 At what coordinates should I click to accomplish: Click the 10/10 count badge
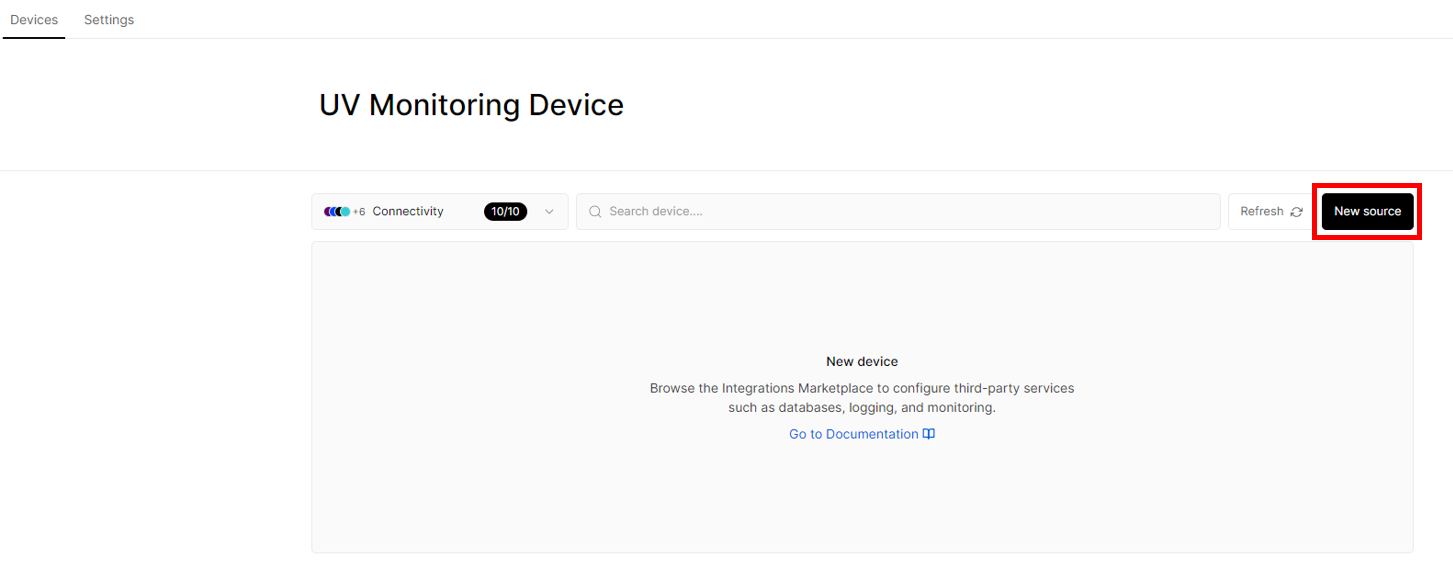click(505, 212)
